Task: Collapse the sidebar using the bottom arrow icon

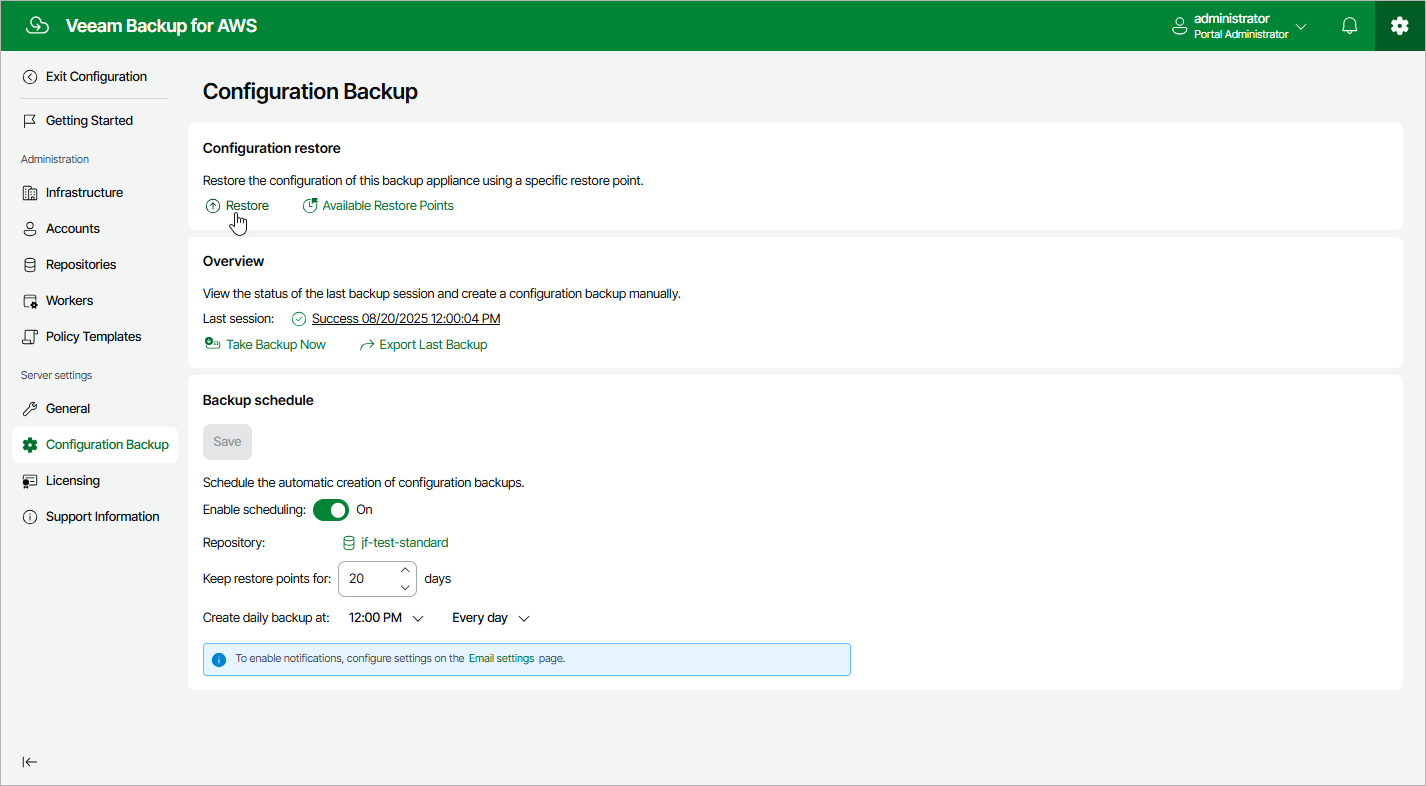Action: coord(30,762)
